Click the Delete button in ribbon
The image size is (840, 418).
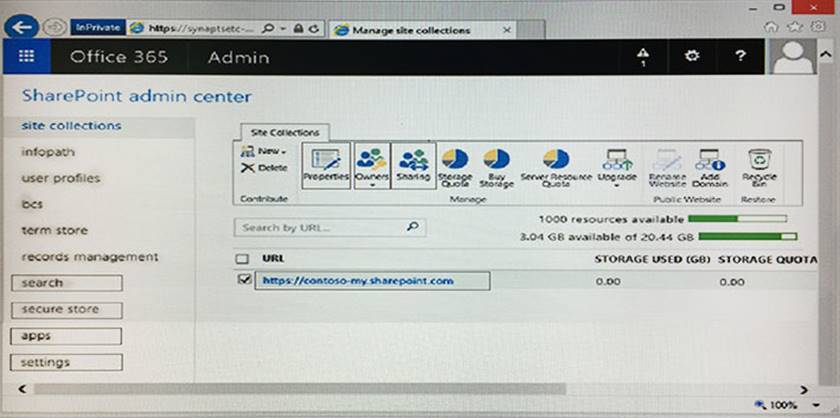(x=265, y=168)
